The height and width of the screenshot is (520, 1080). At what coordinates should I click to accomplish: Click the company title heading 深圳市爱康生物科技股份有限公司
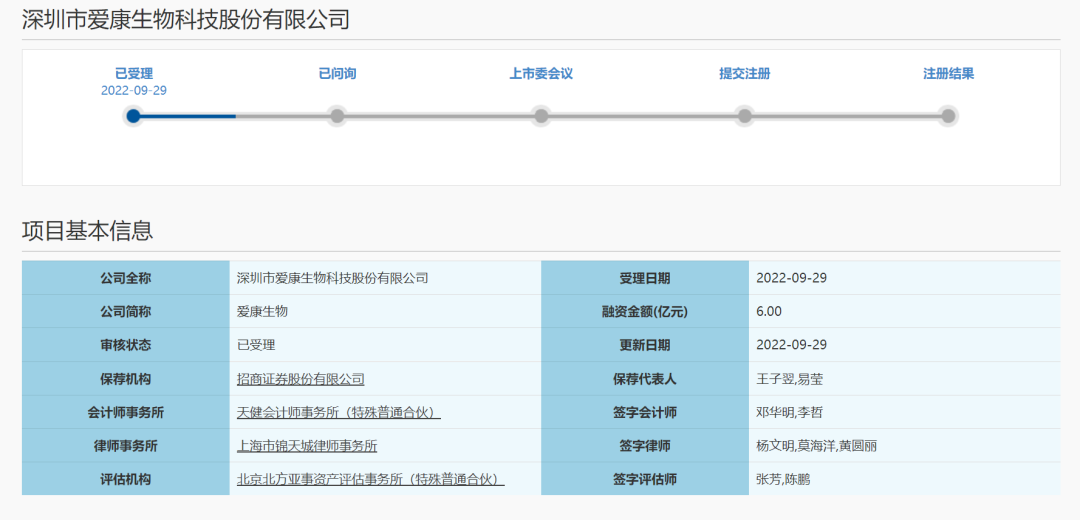tap(186, 19)
